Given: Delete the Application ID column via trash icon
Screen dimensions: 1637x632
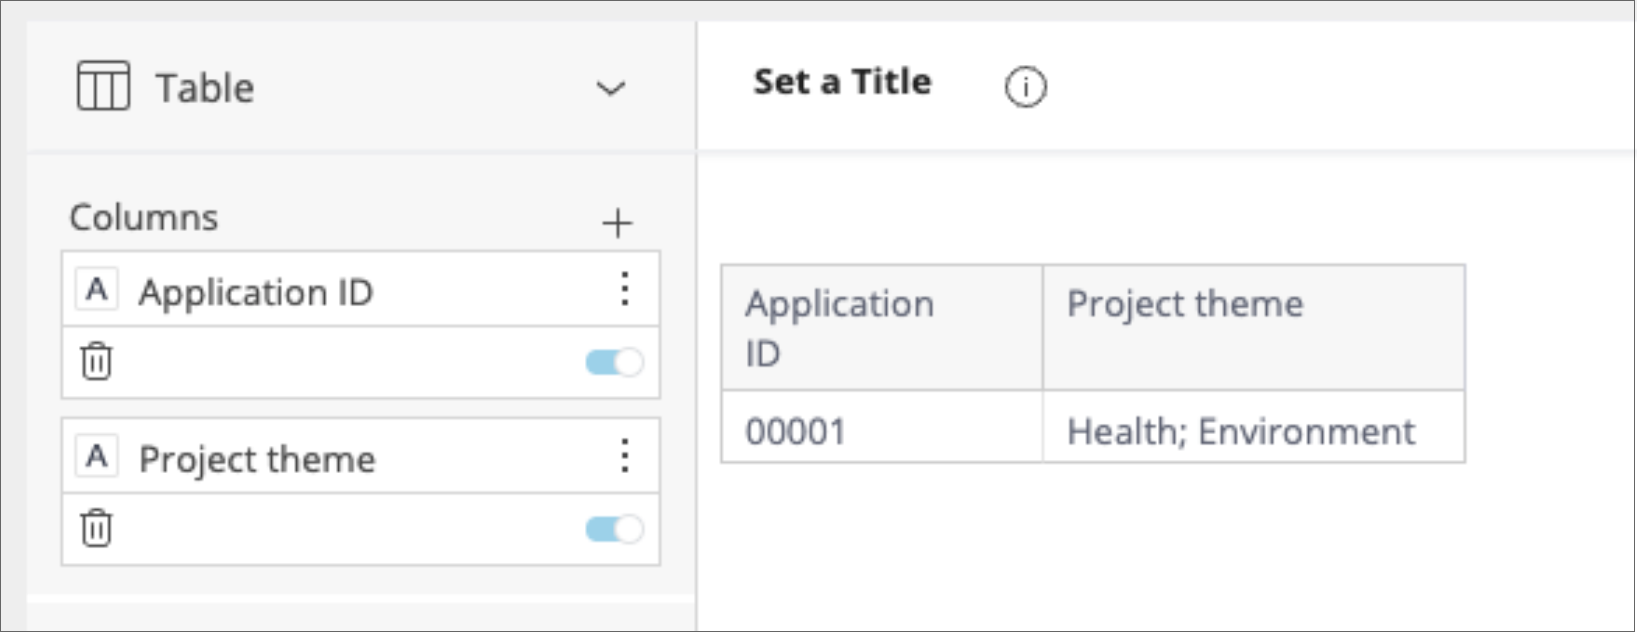Looking at the screenshot, I should (96, 361).
